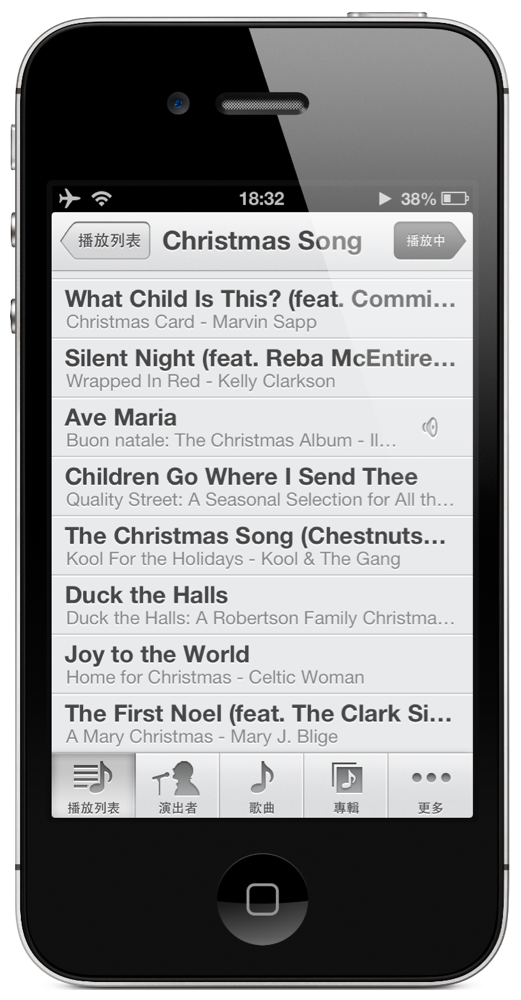Screen dimensions: 521x1000
Task: Tap the airplane mode status icon
Action: coord(70,198)
